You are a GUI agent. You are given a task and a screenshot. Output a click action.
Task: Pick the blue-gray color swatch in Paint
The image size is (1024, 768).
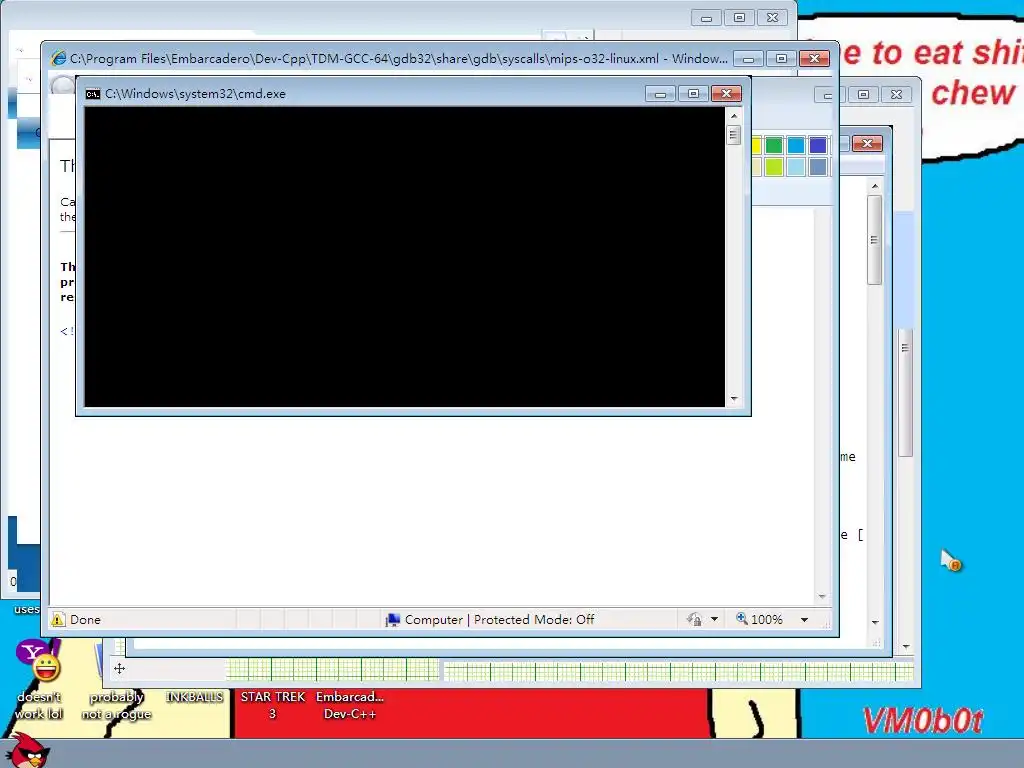[818, 167]
